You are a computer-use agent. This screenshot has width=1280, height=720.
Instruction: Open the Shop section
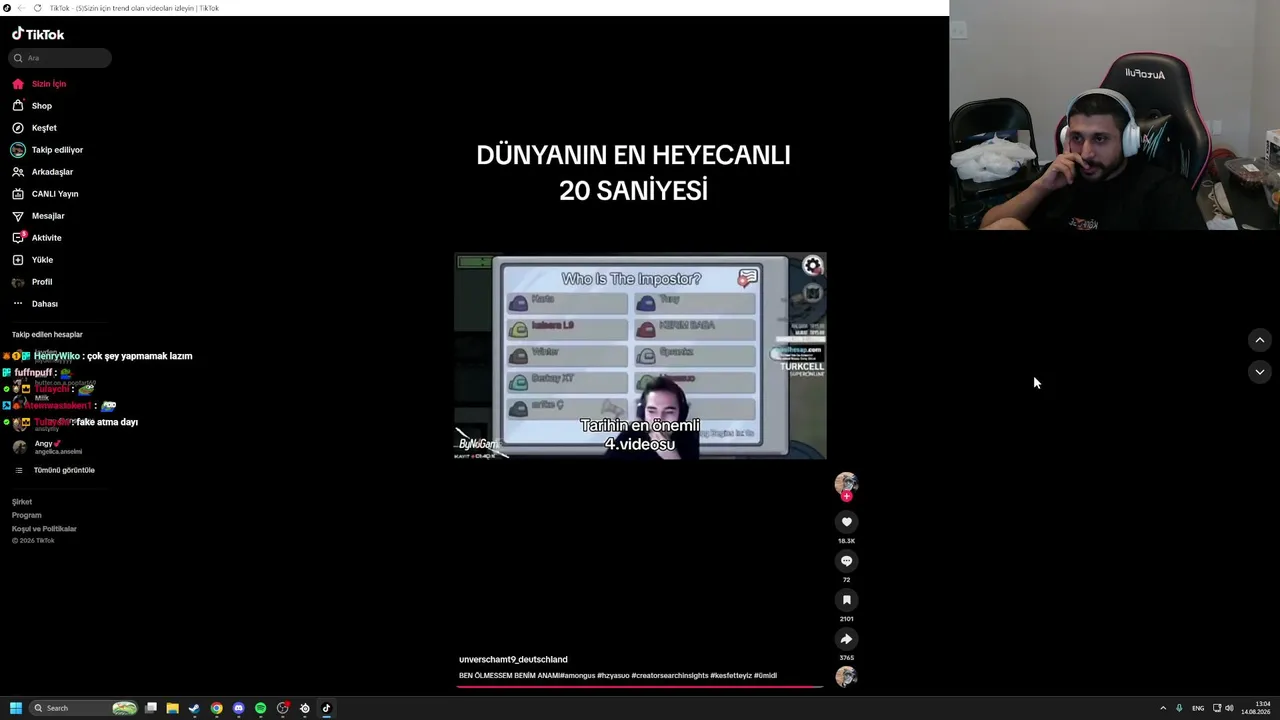coord(32,106)
